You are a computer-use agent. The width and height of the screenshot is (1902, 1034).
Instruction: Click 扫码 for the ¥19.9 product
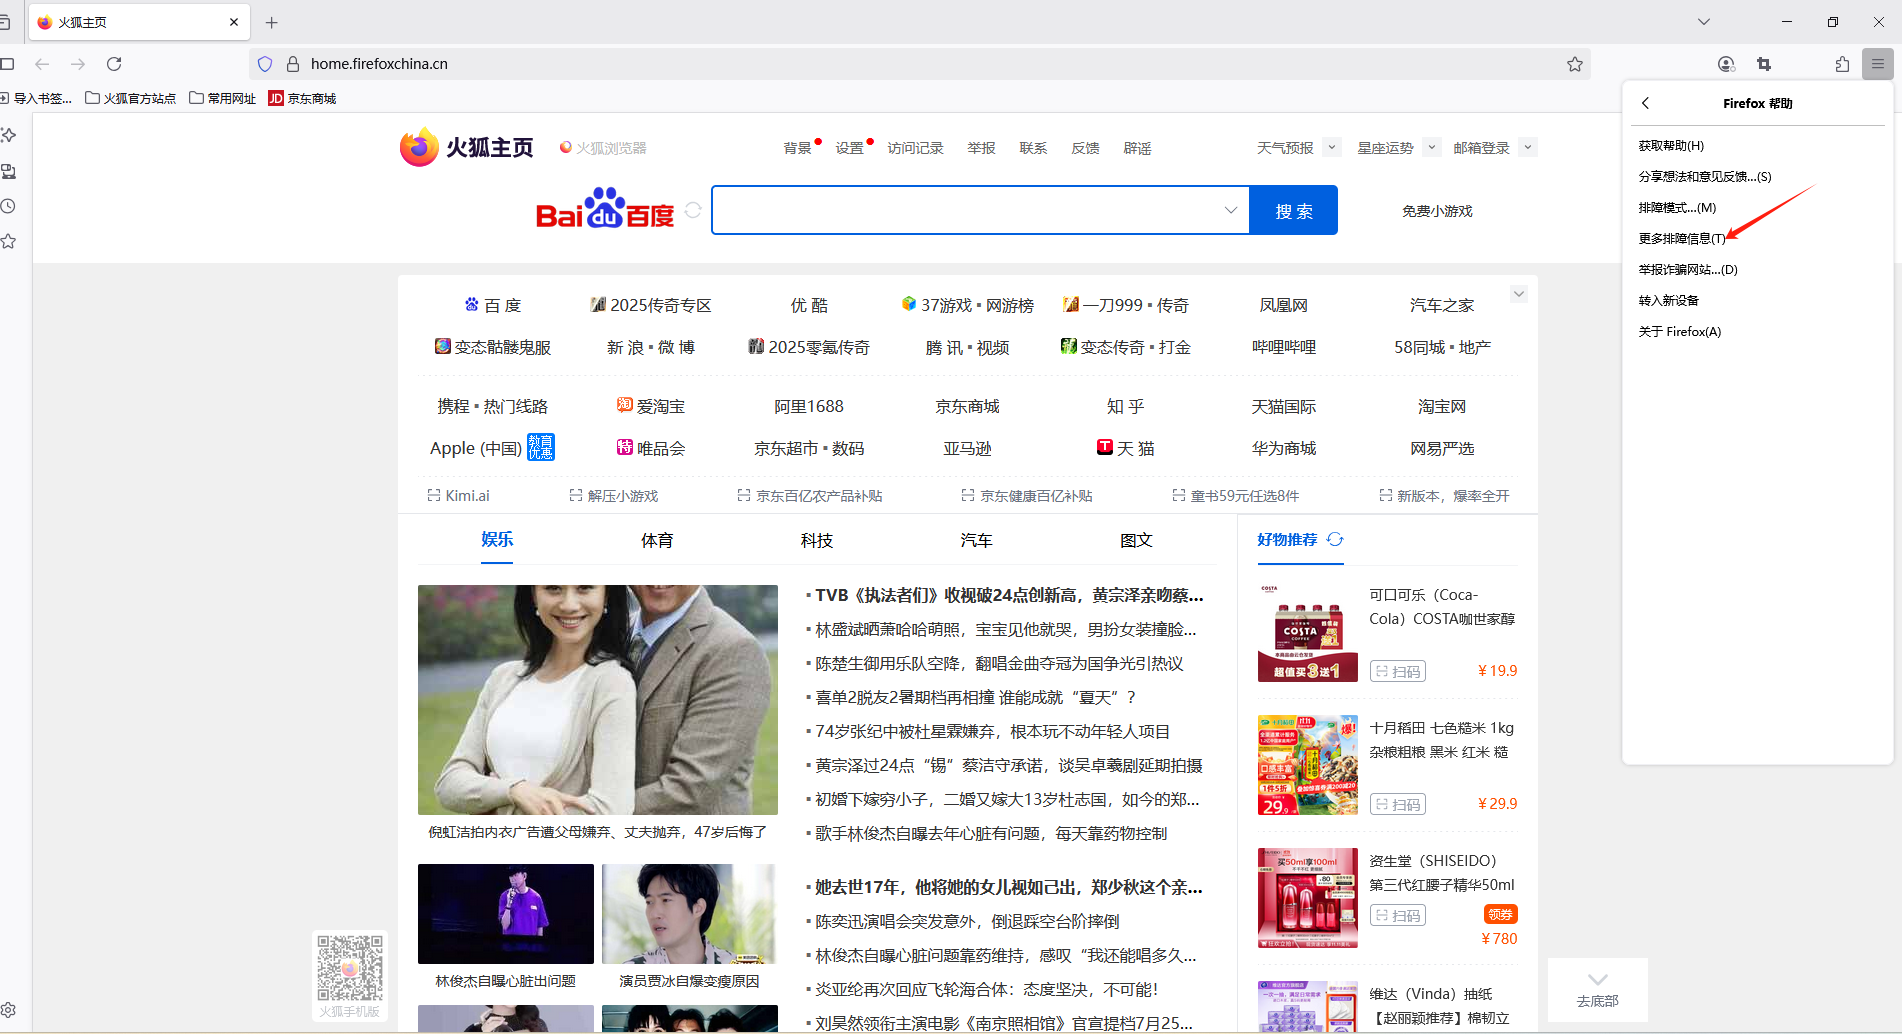[1398, 671]
